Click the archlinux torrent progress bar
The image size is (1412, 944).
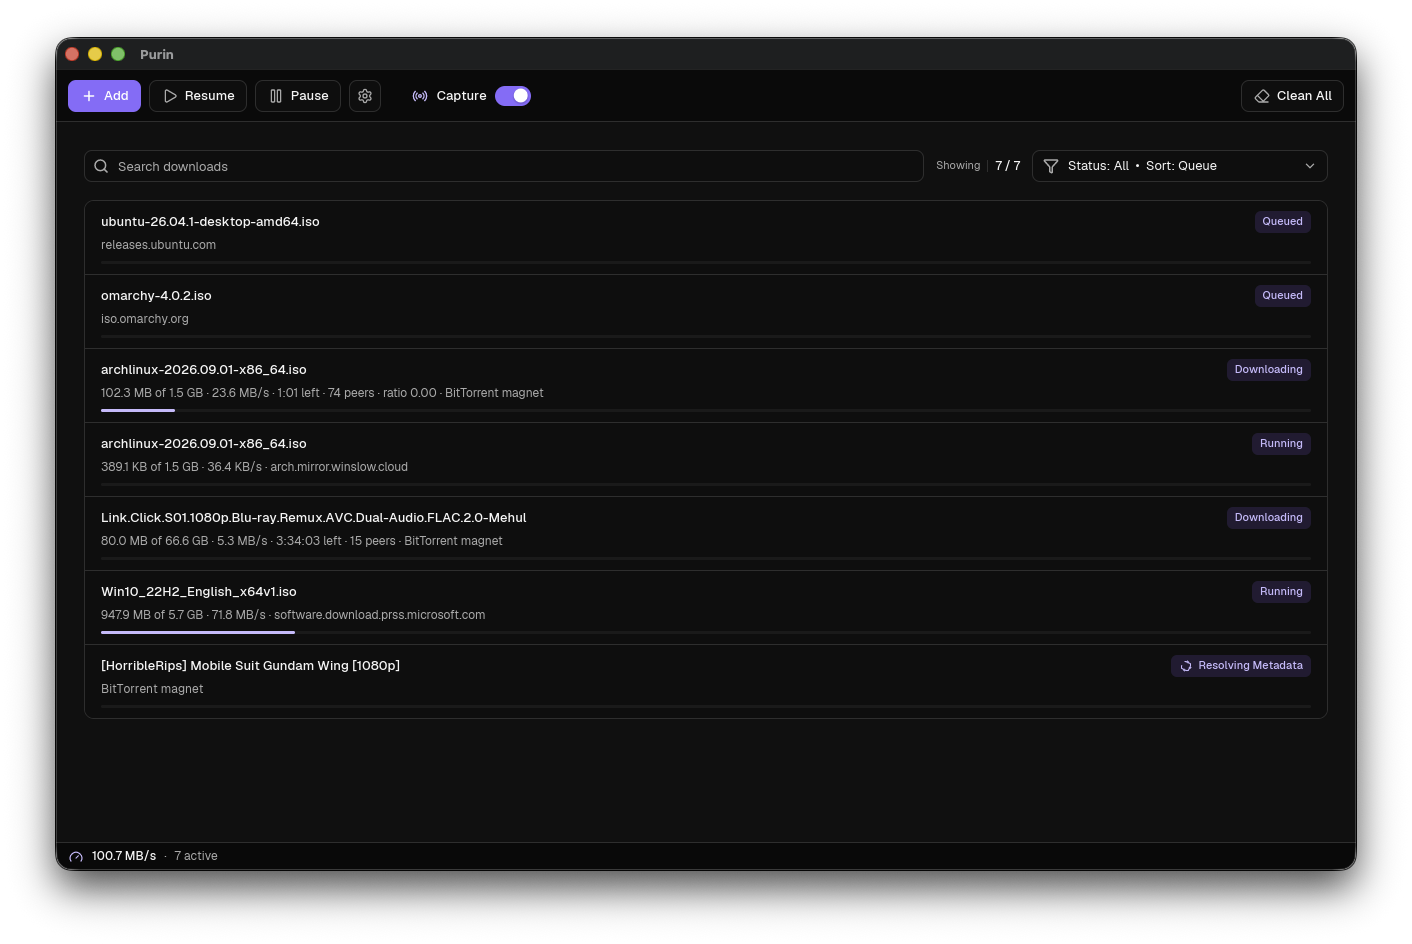(x=706, y=410)
